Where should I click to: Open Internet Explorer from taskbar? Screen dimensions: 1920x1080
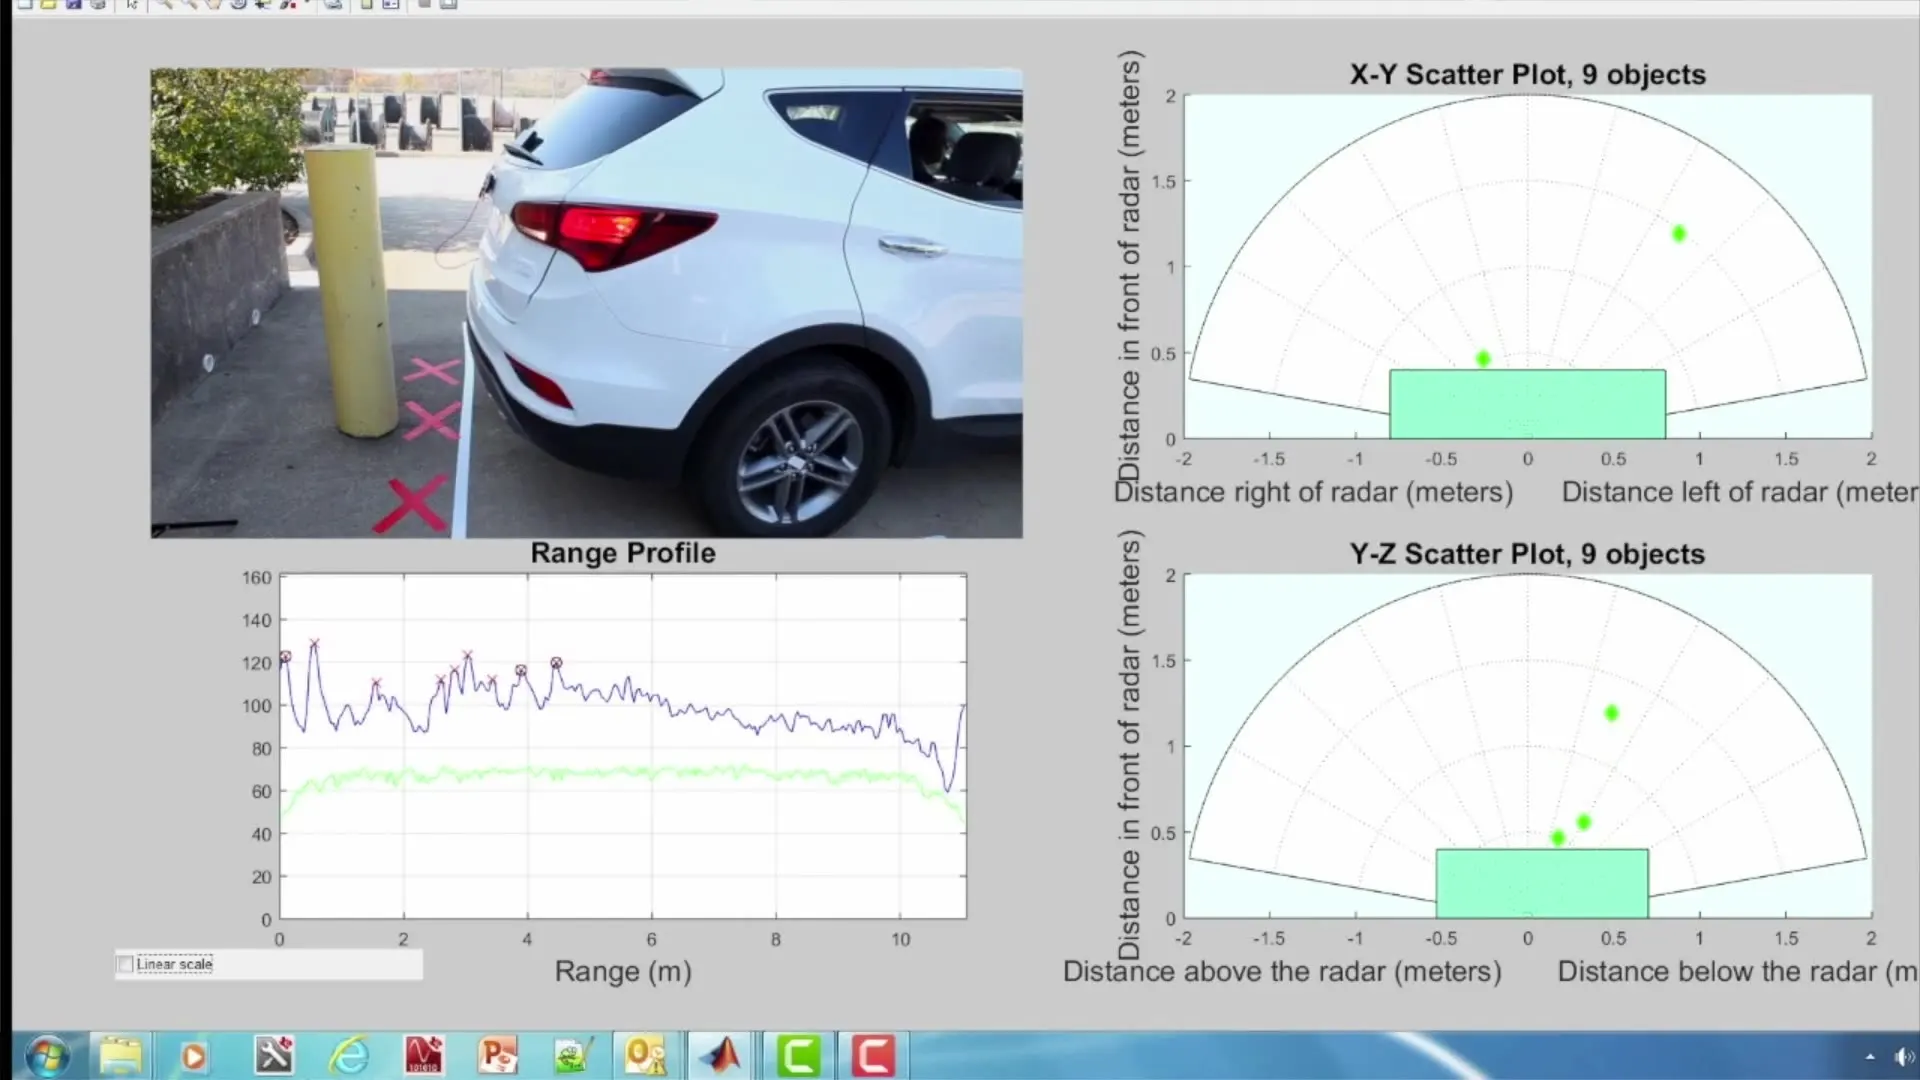tap(349, 1056)
